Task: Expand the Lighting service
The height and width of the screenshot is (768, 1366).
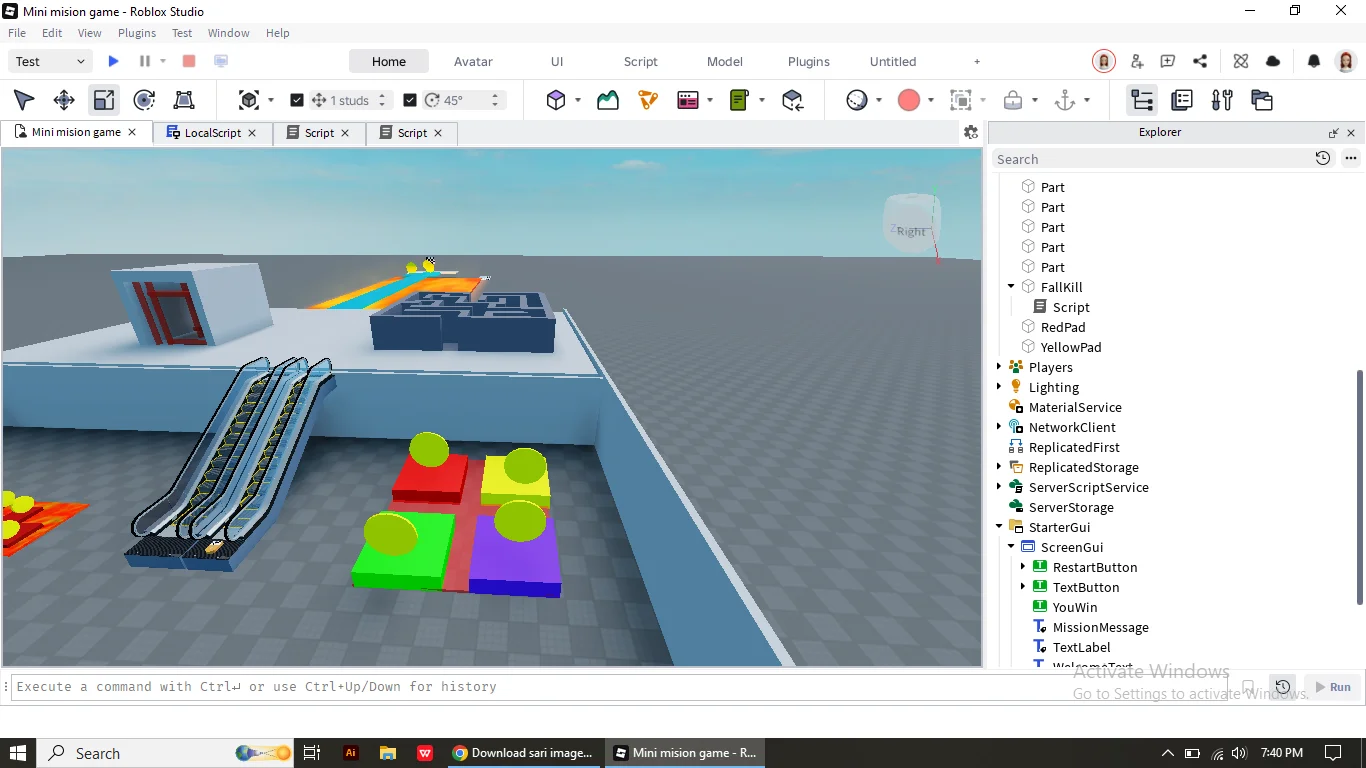Action: coord(999,387)
